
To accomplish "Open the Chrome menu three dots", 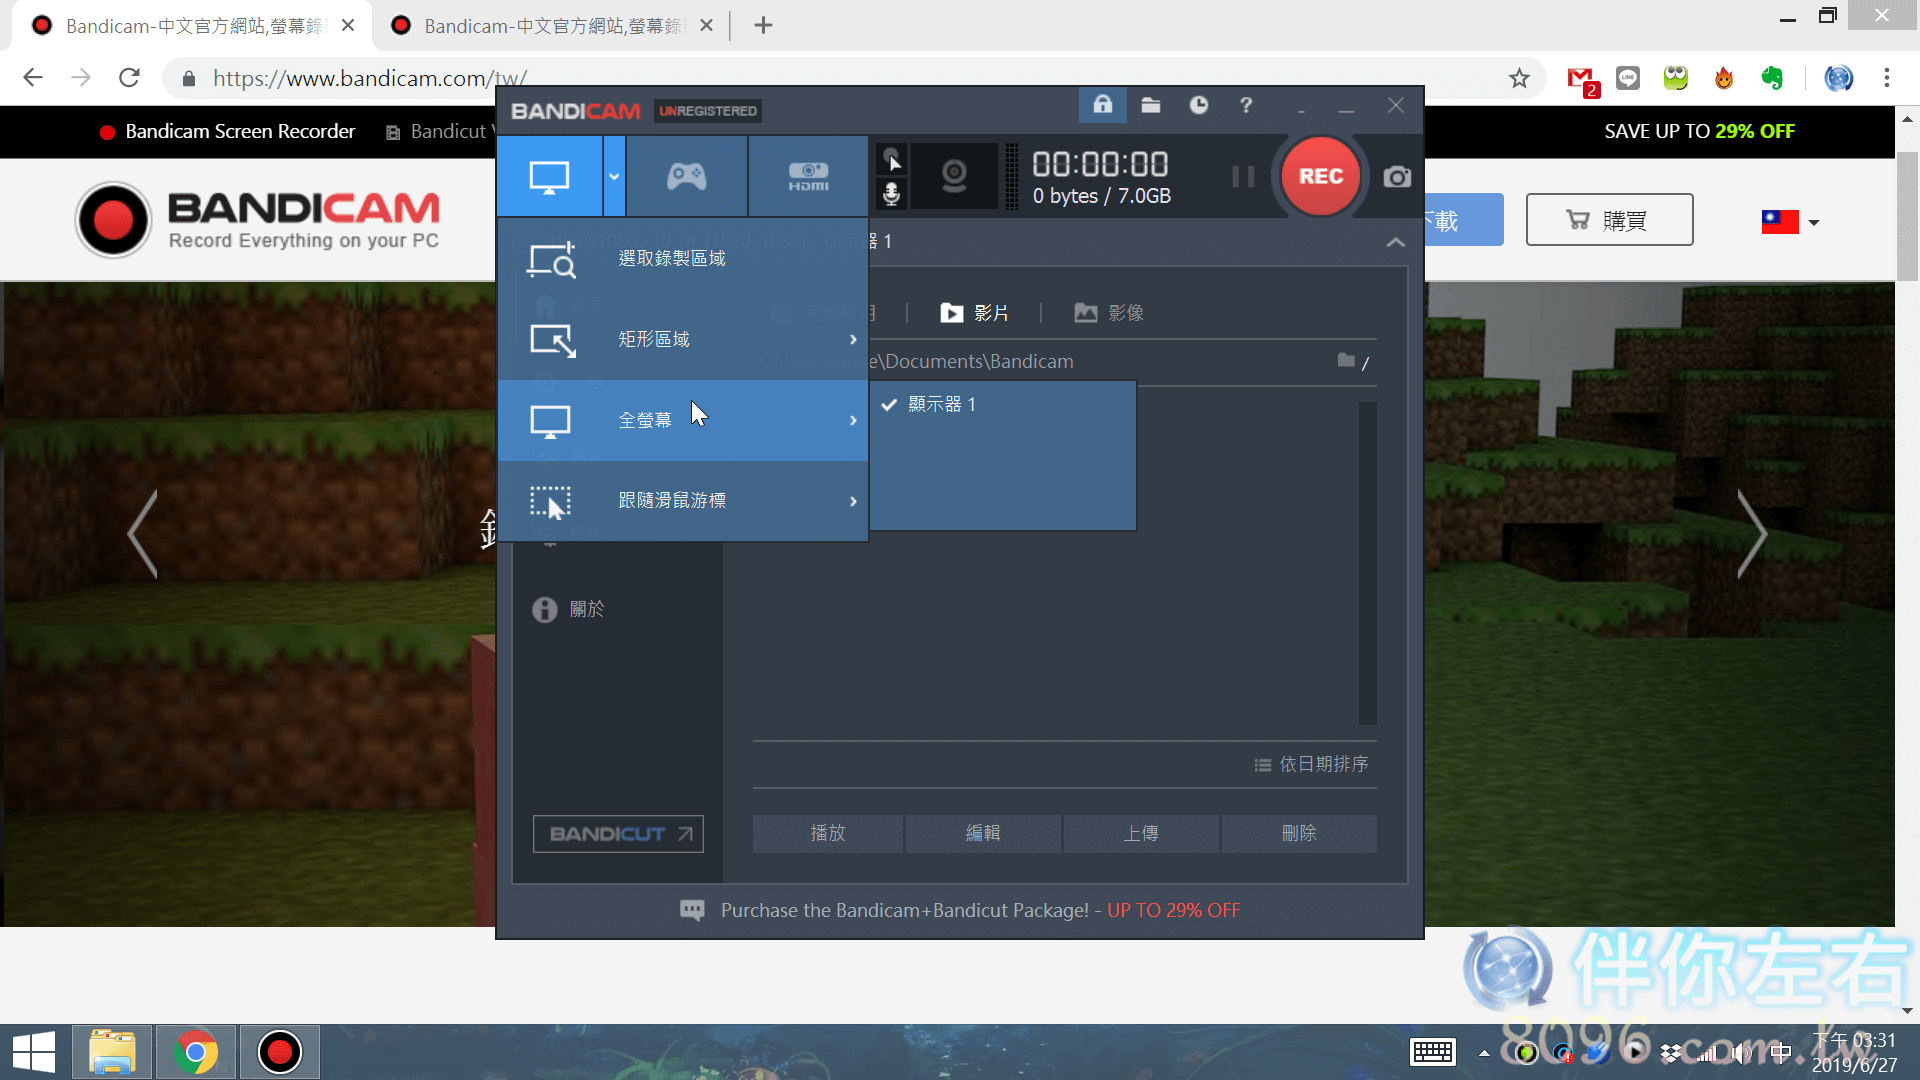I will [1886, 78].
